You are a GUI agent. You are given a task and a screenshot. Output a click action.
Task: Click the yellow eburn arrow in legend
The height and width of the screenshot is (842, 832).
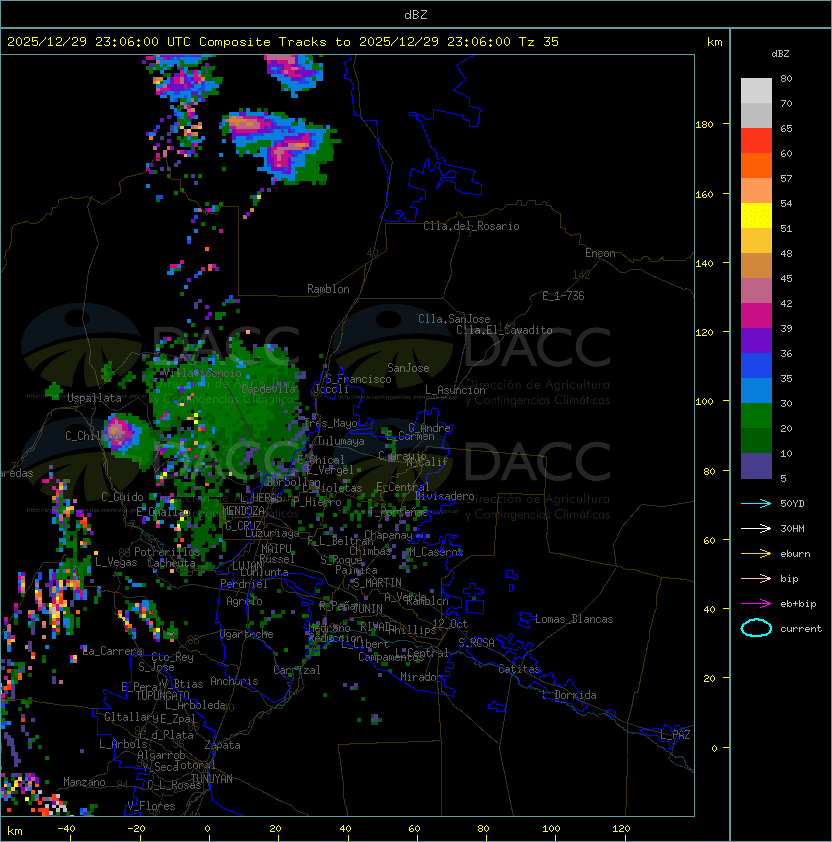tap(756, 553)
